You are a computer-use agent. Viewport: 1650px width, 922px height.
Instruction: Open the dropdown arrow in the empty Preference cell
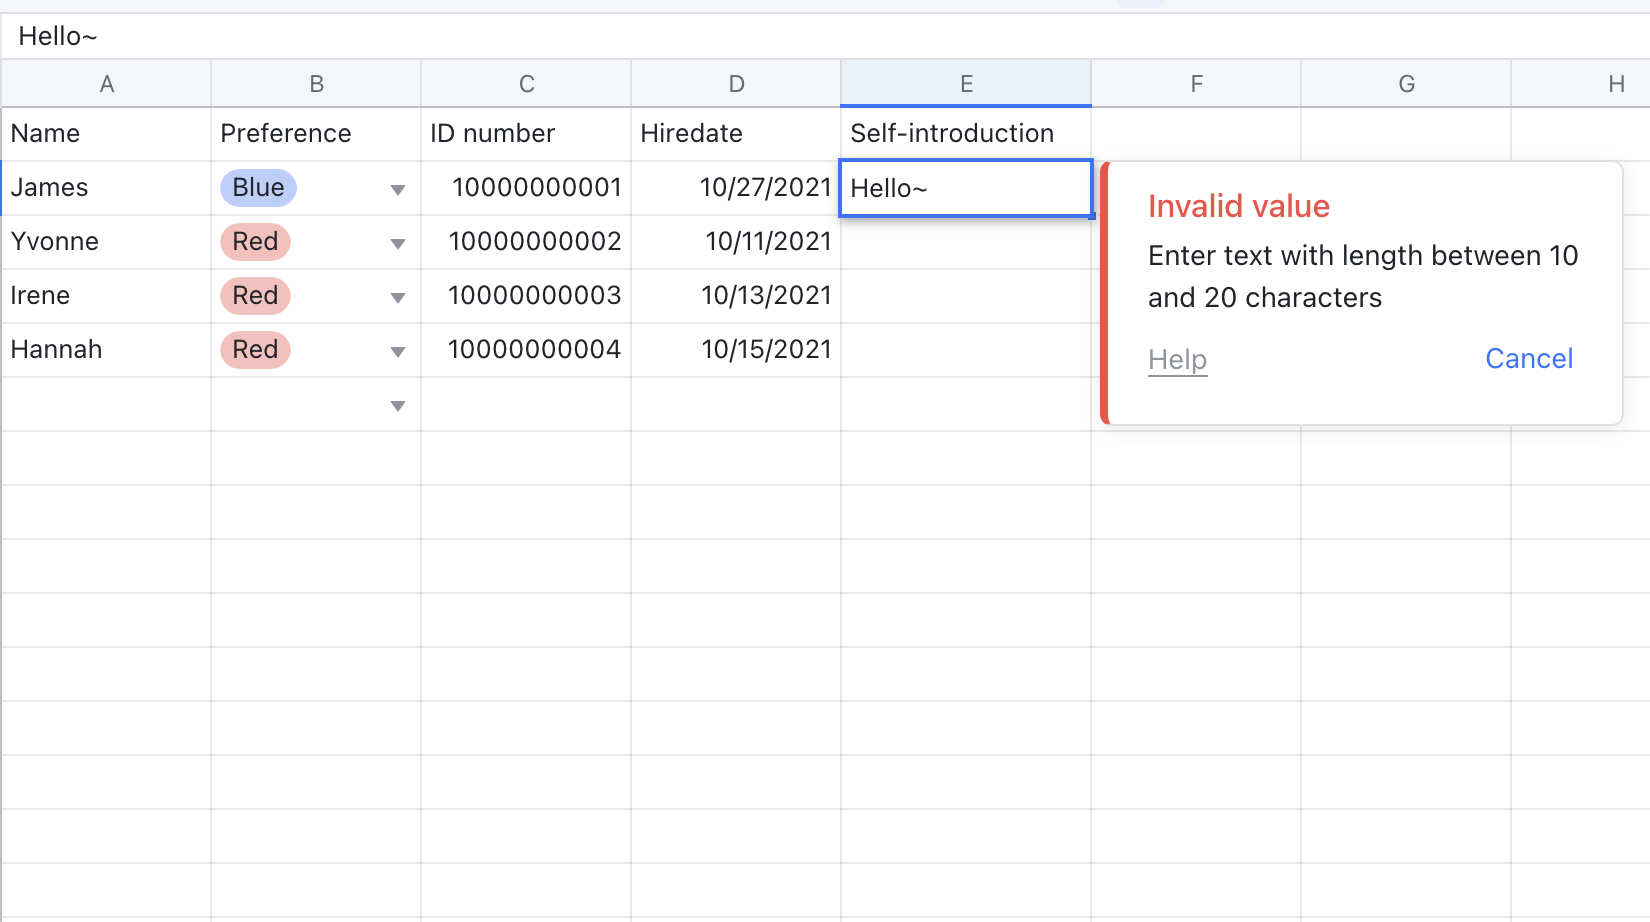point(397,405)
